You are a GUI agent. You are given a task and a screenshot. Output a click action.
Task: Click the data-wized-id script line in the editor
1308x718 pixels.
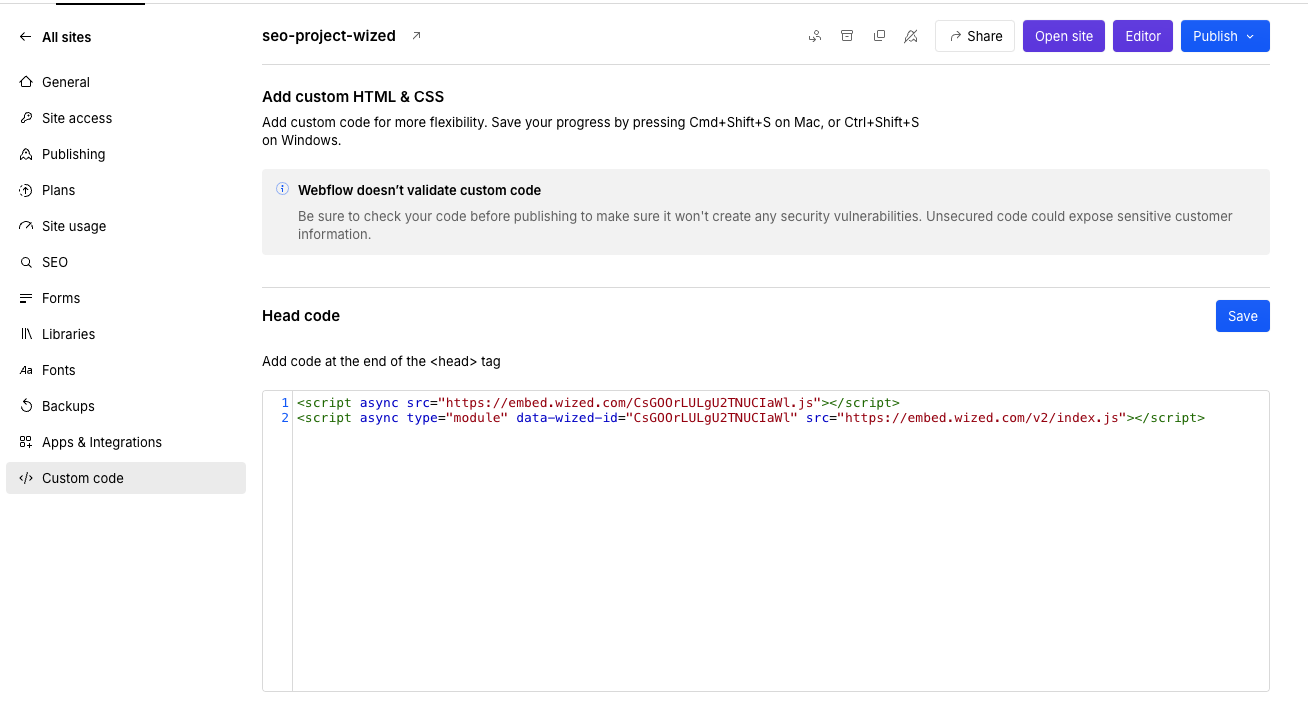(x=751, y=418)
